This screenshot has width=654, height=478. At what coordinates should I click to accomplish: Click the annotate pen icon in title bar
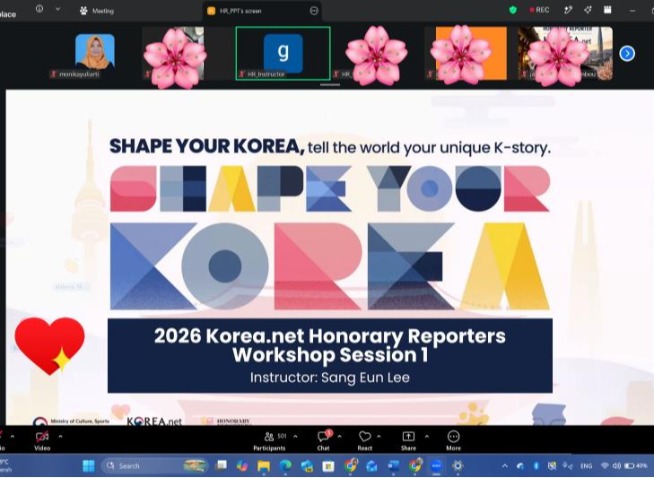click(x=568, y=10)
